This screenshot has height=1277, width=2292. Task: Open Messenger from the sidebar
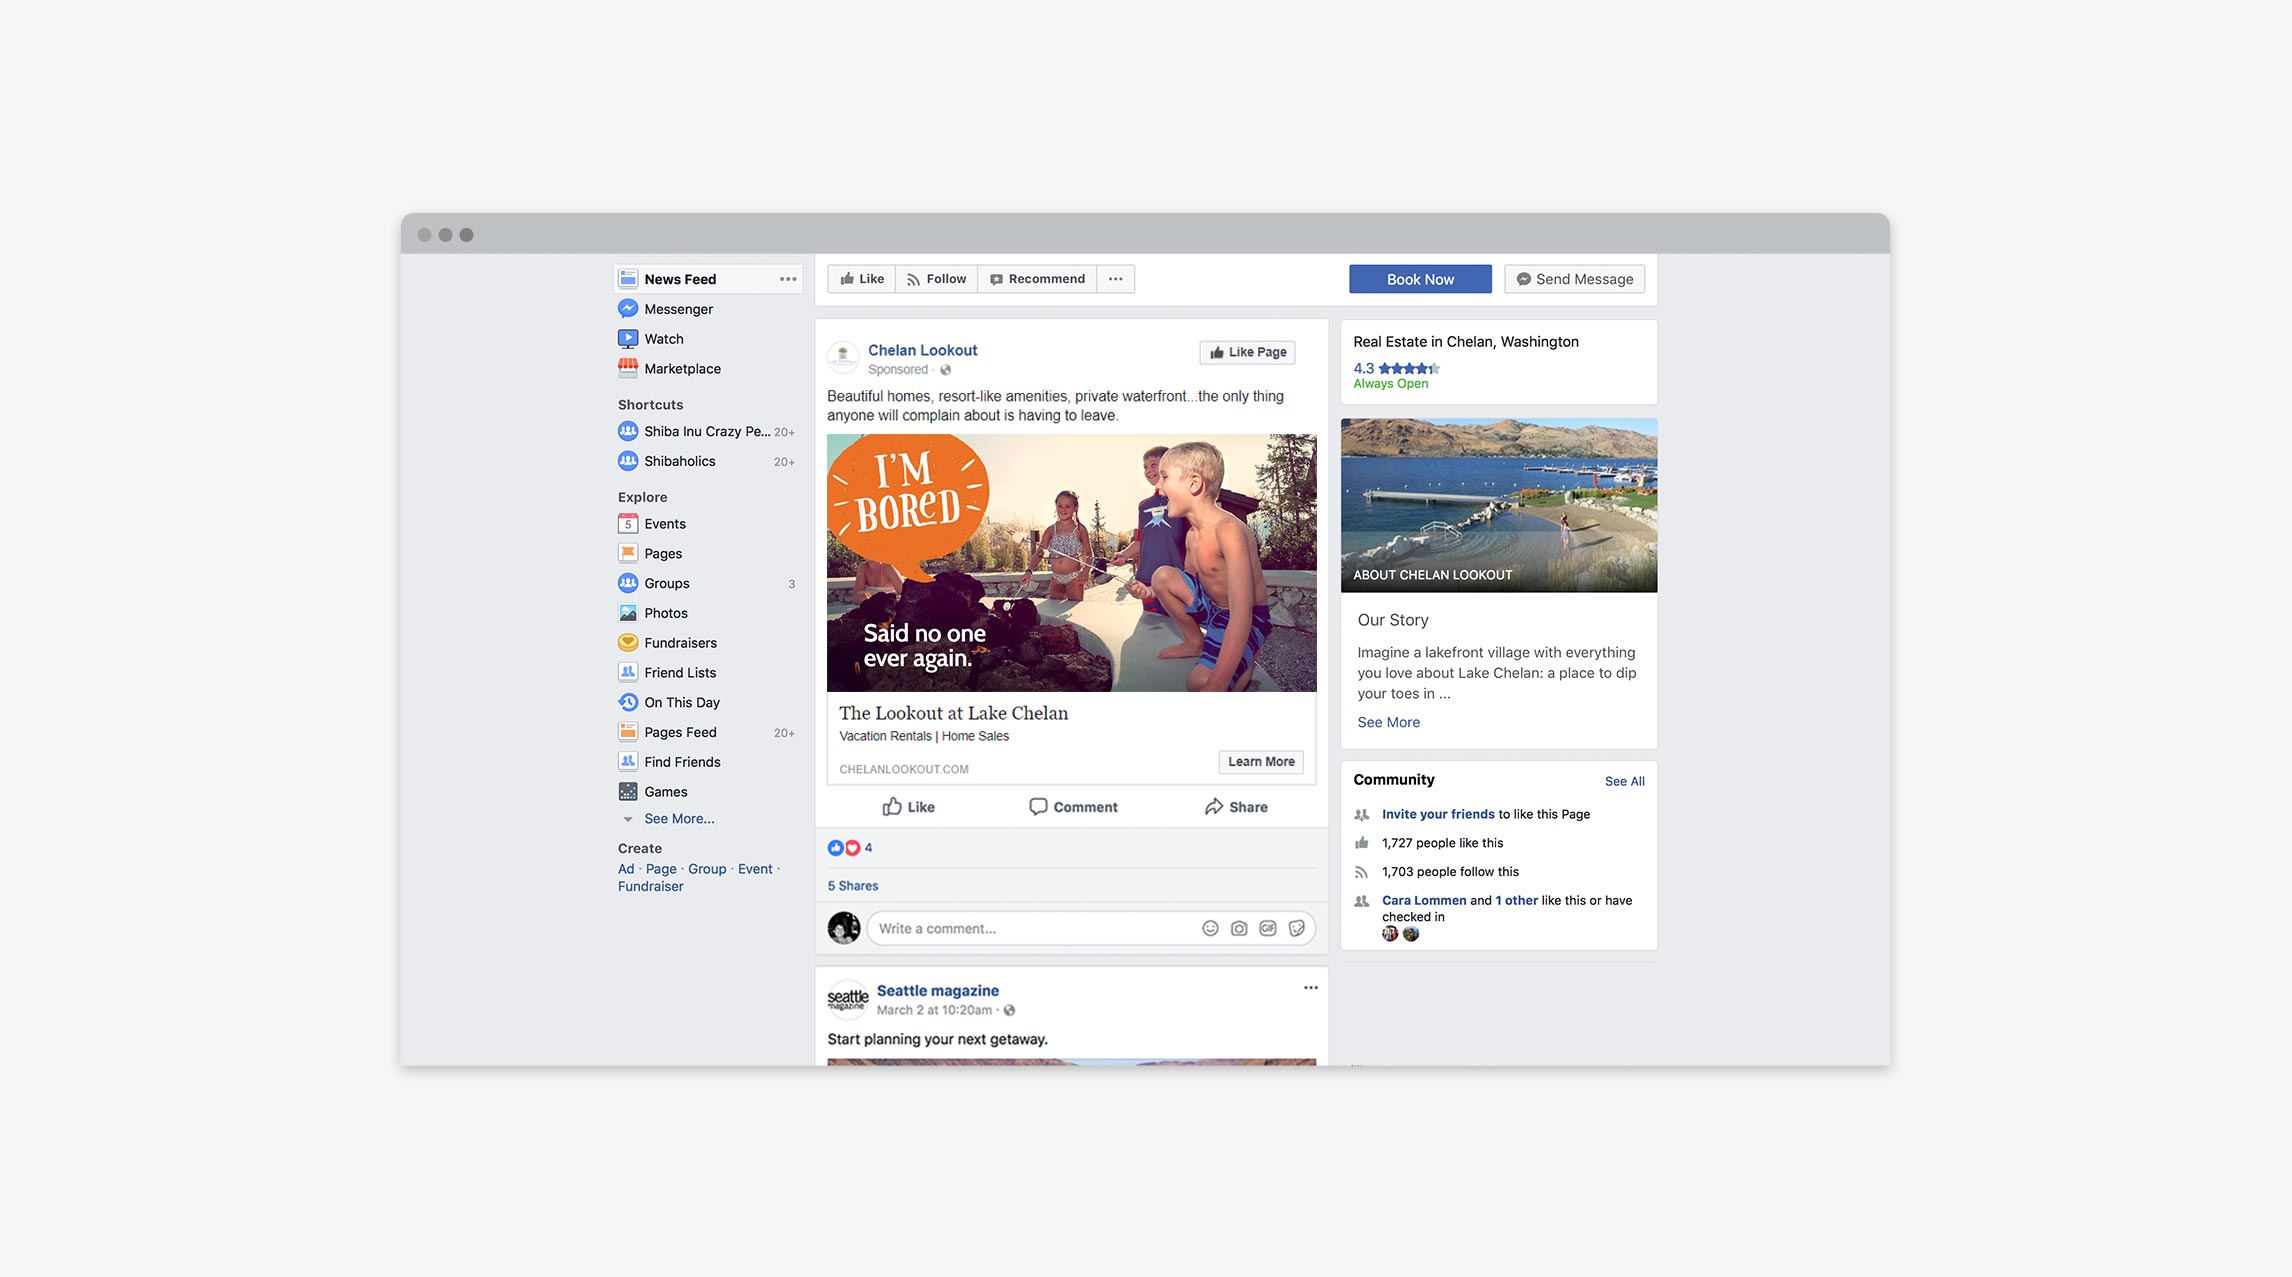[677, 309]
